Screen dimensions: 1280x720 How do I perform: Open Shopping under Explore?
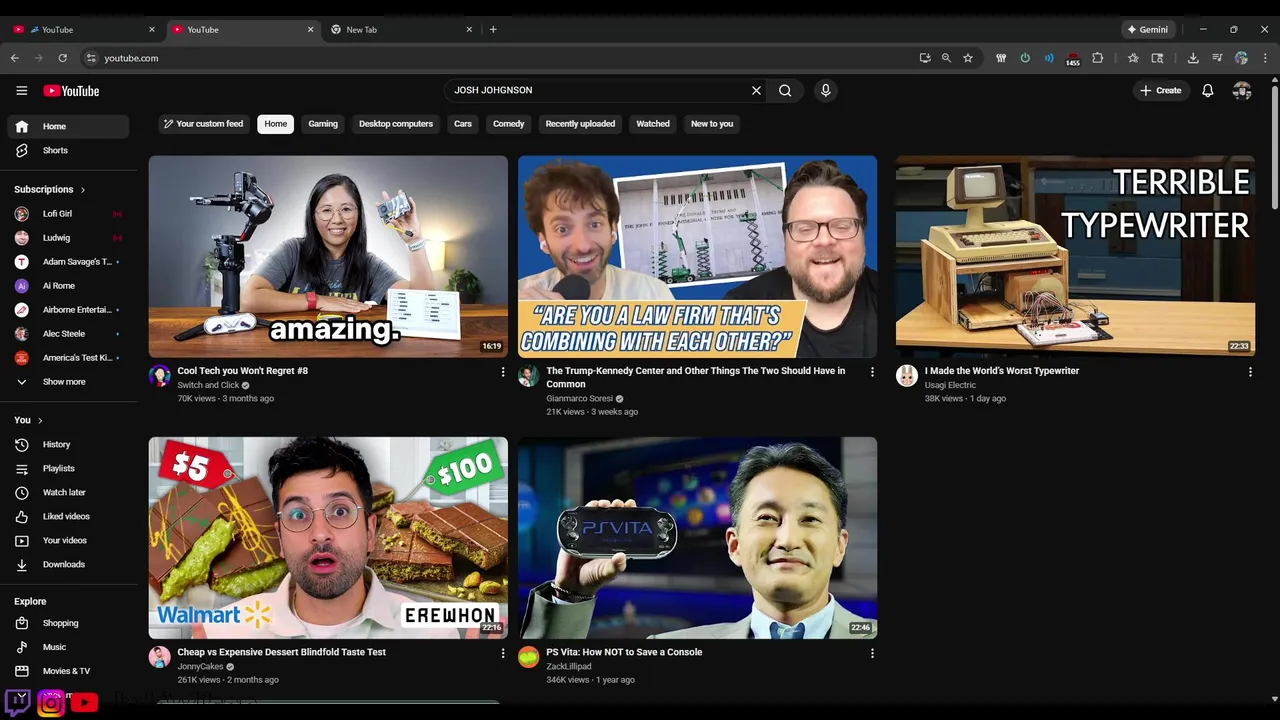point(68,623)
